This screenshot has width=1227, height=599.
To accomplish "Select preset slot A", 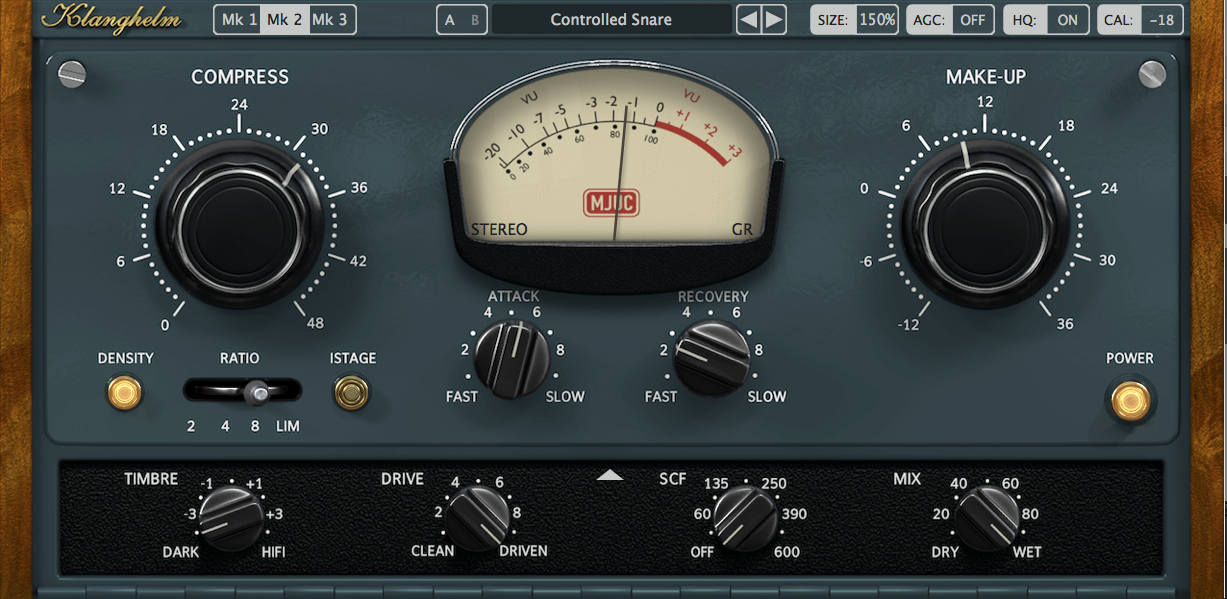I will pyautogui.click(x=450, y=20).
